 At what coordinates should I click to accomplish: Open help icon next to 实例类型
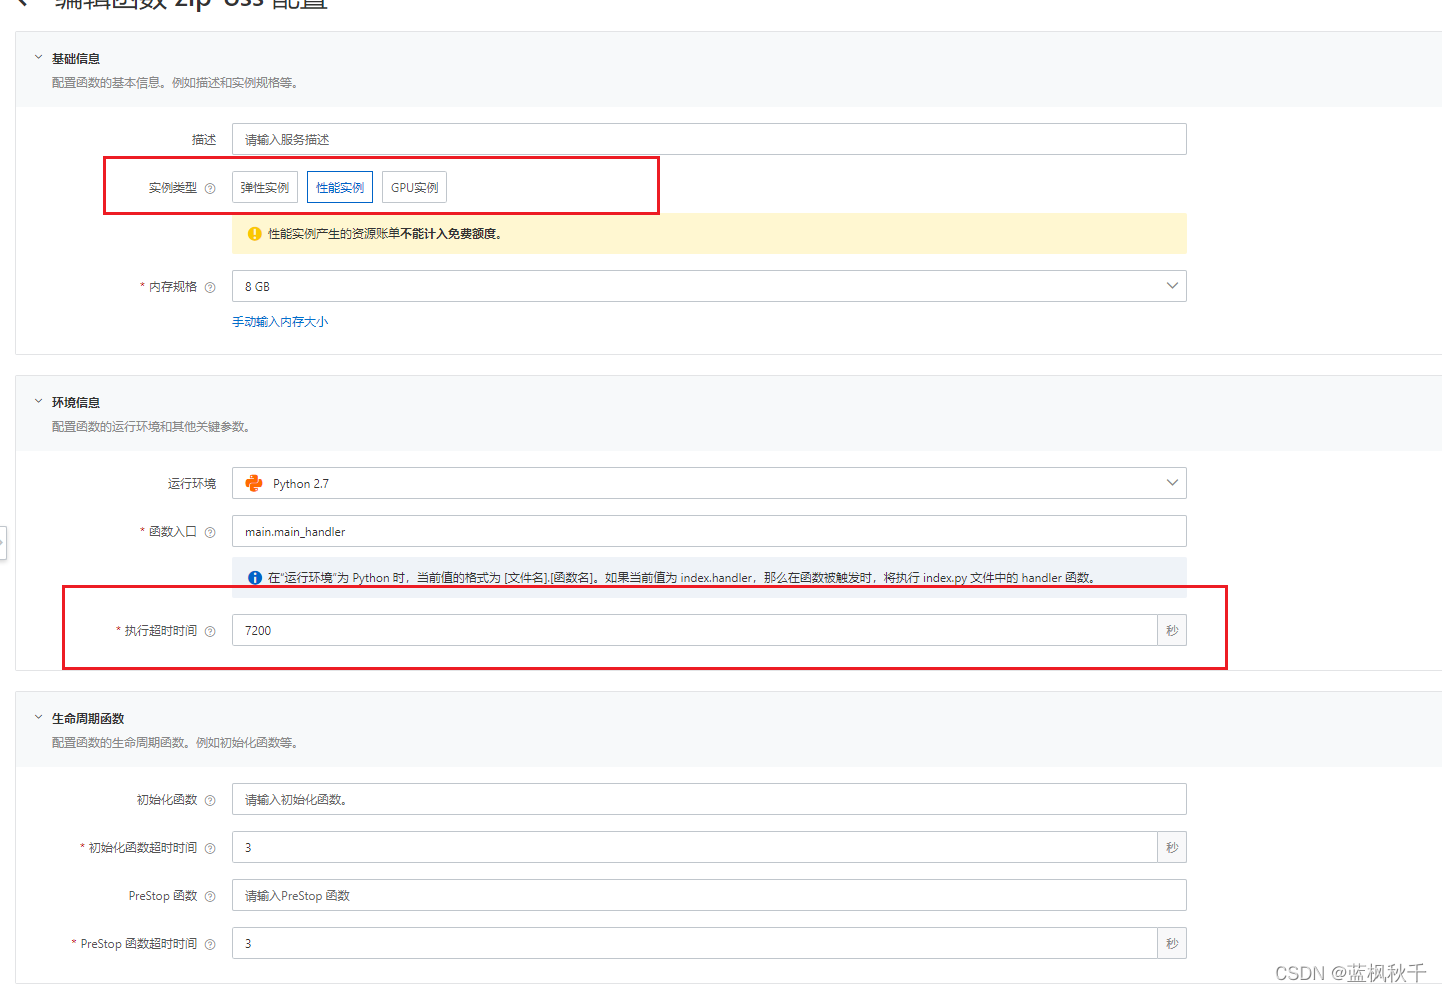210,188
